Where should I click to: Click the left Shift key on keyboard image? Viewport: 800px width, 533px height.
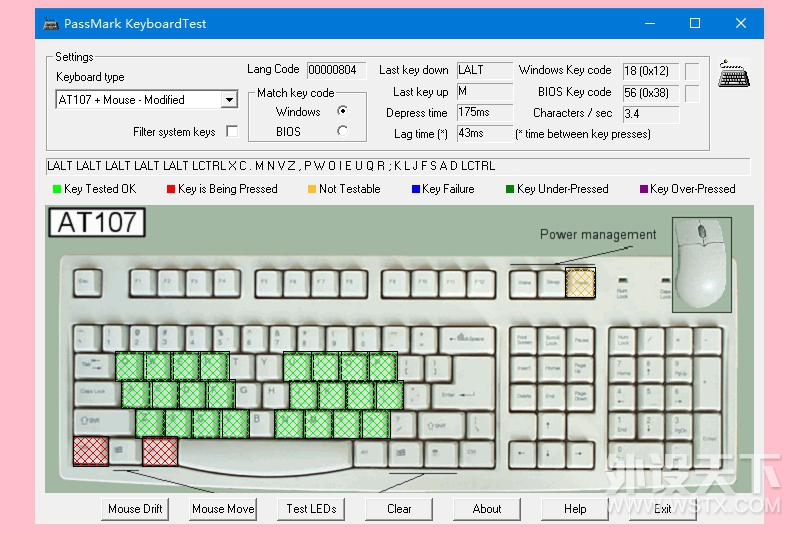click(x=104, y=422)
